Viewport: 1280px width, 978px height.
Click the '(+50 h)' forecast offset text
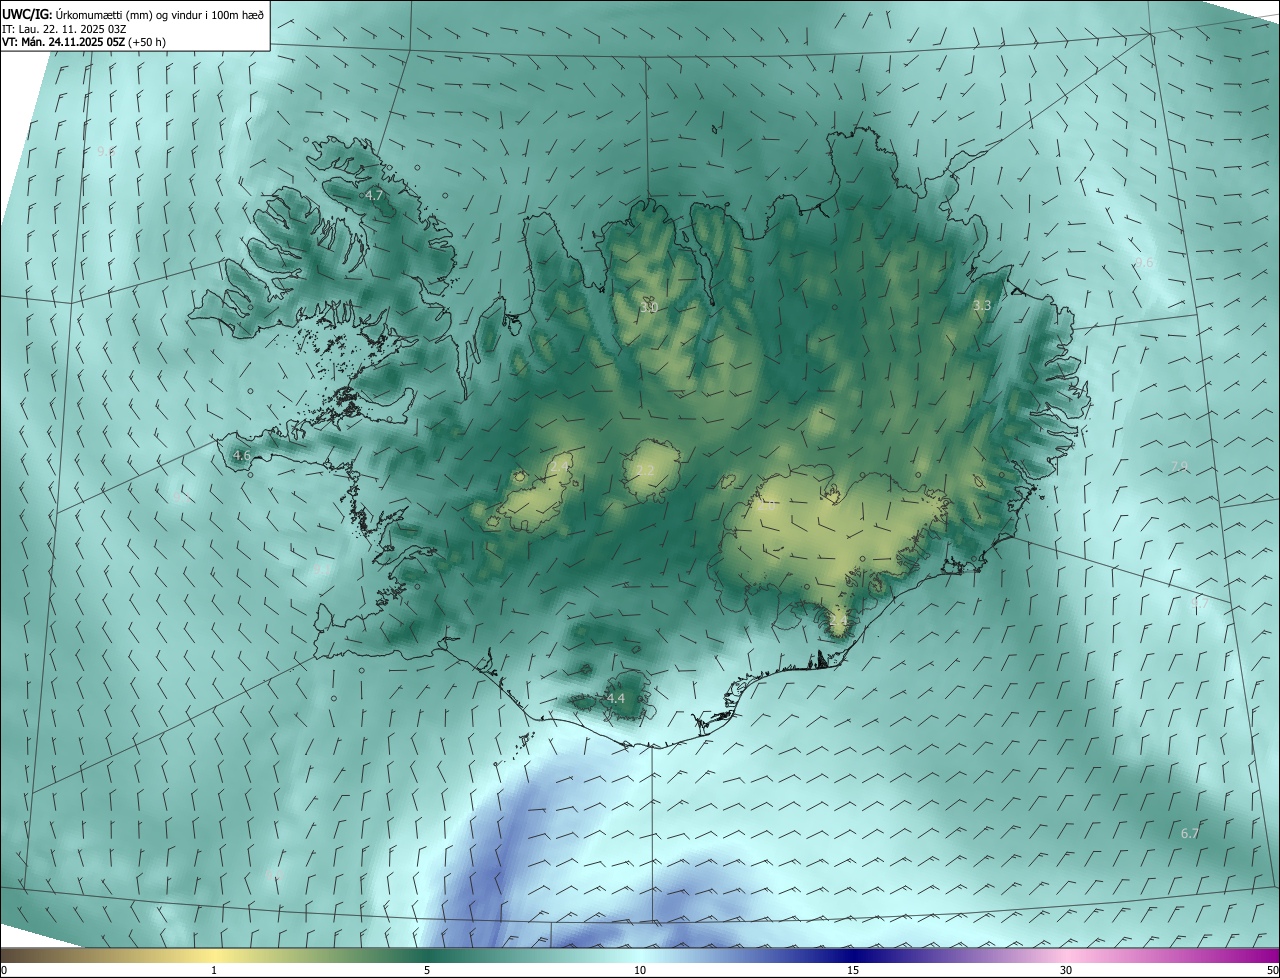[147, 42]
